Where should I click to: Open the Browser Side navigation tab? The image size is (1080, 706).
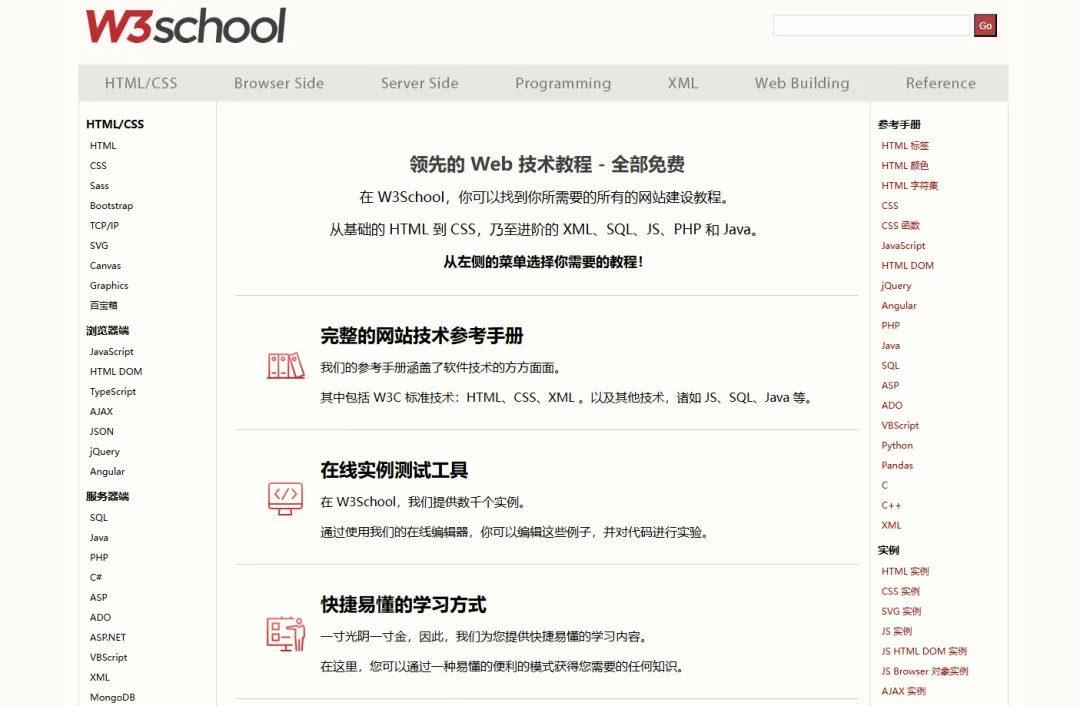tap(279, 83)
